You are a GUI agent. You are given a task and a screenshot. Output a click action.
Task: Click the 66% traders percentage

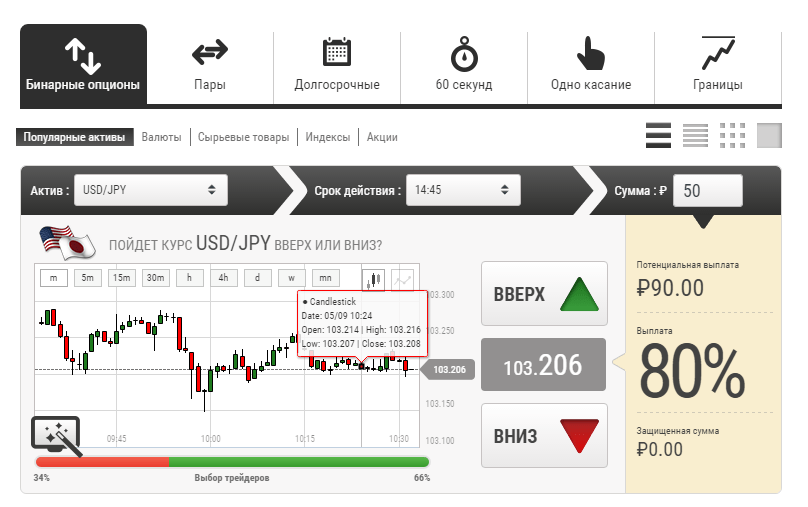pyautogui.click(x=422, y=478)
